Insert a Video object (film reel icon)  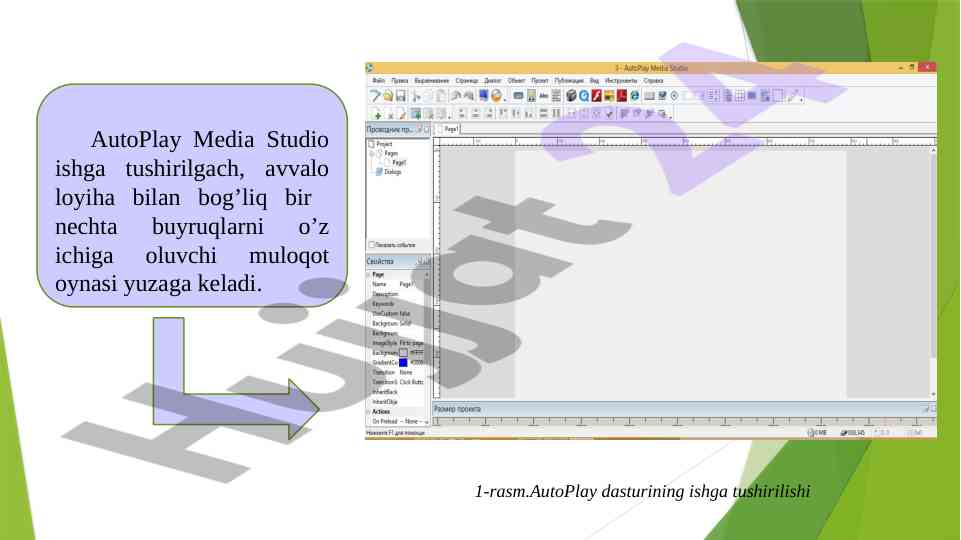[571, 96]
